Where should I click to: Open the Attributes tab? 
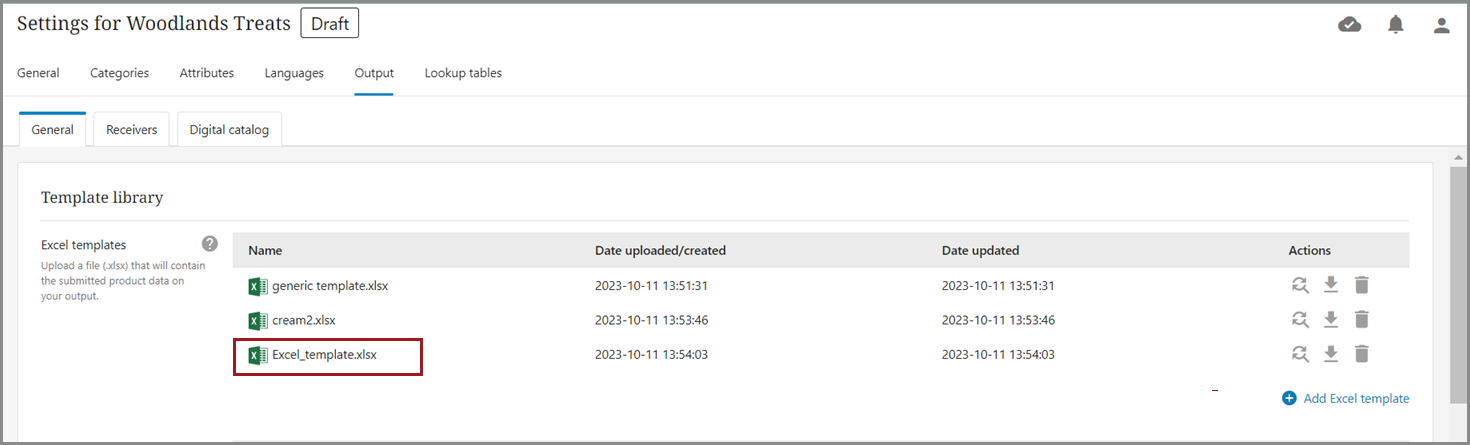pyautogui.click(x=207, y=73)
